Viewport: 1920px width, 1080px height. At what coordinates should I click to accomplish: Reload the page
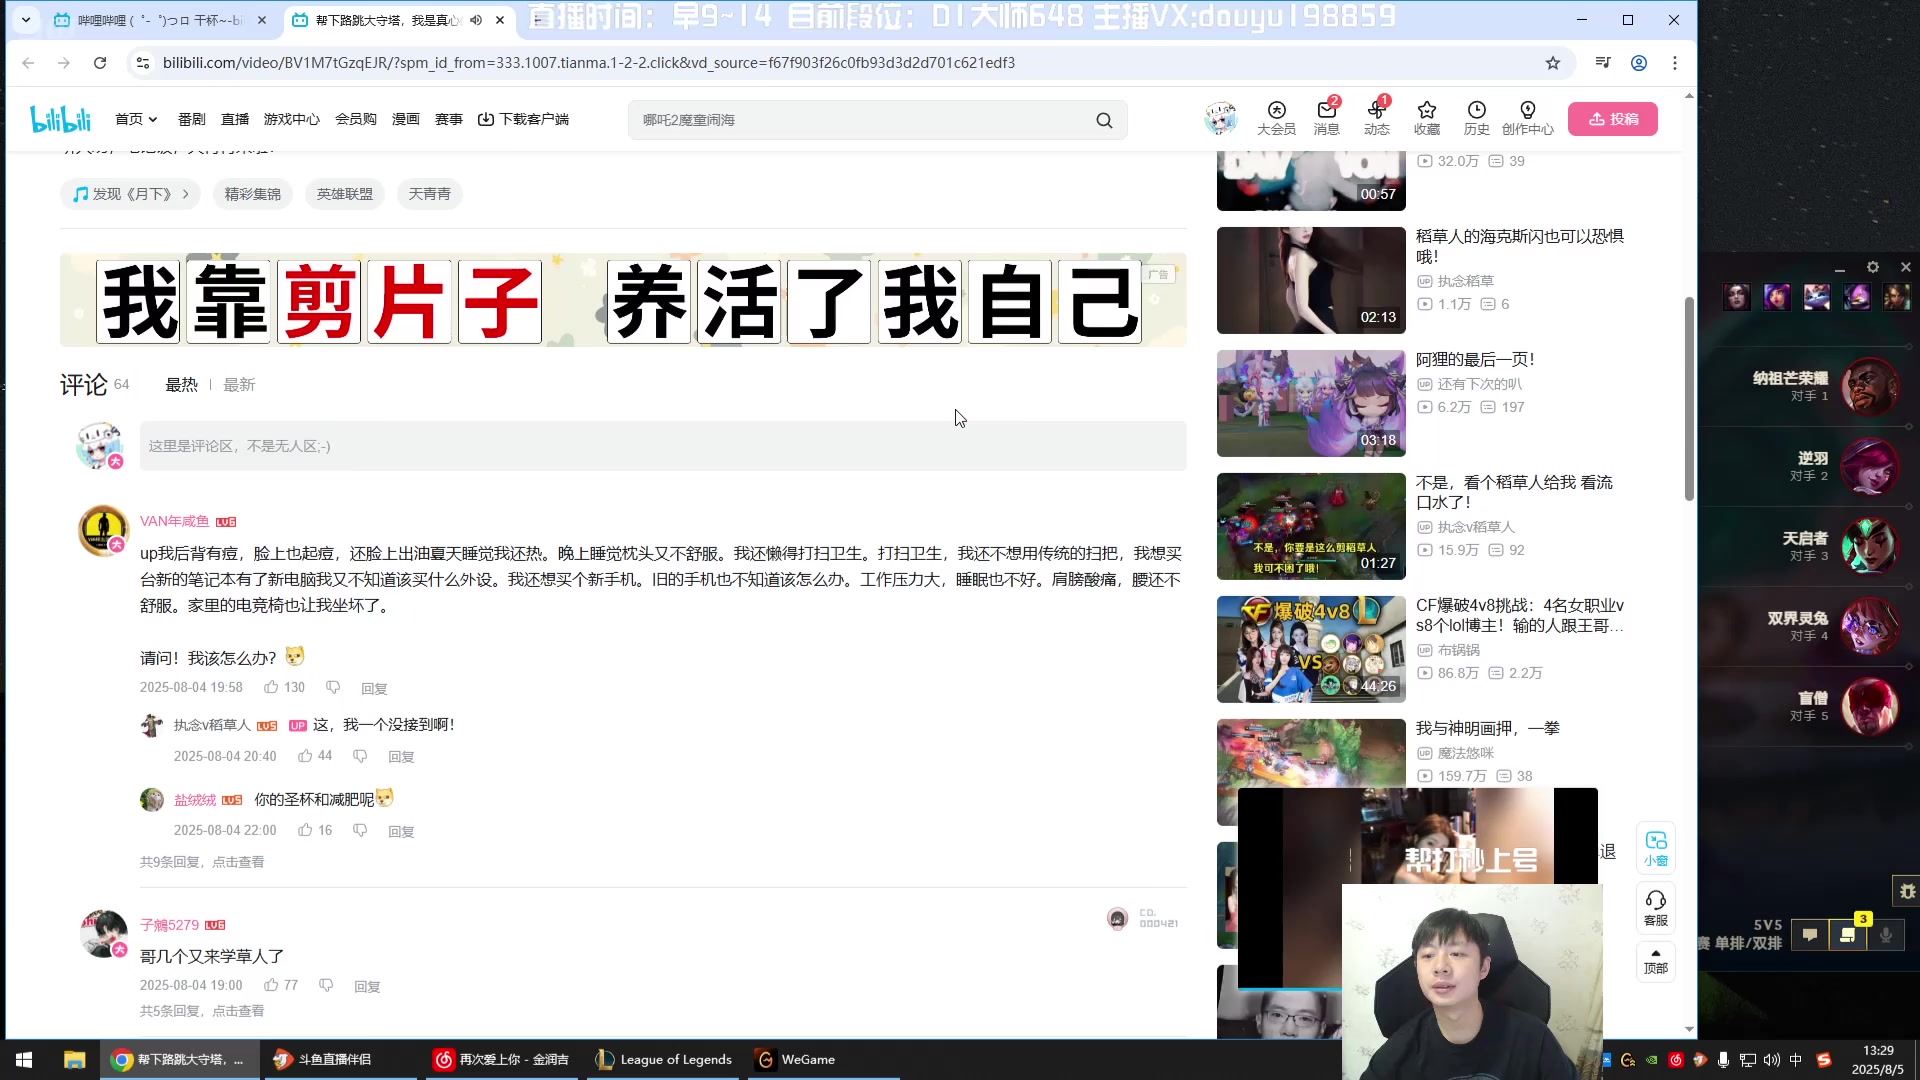[100, 63]
